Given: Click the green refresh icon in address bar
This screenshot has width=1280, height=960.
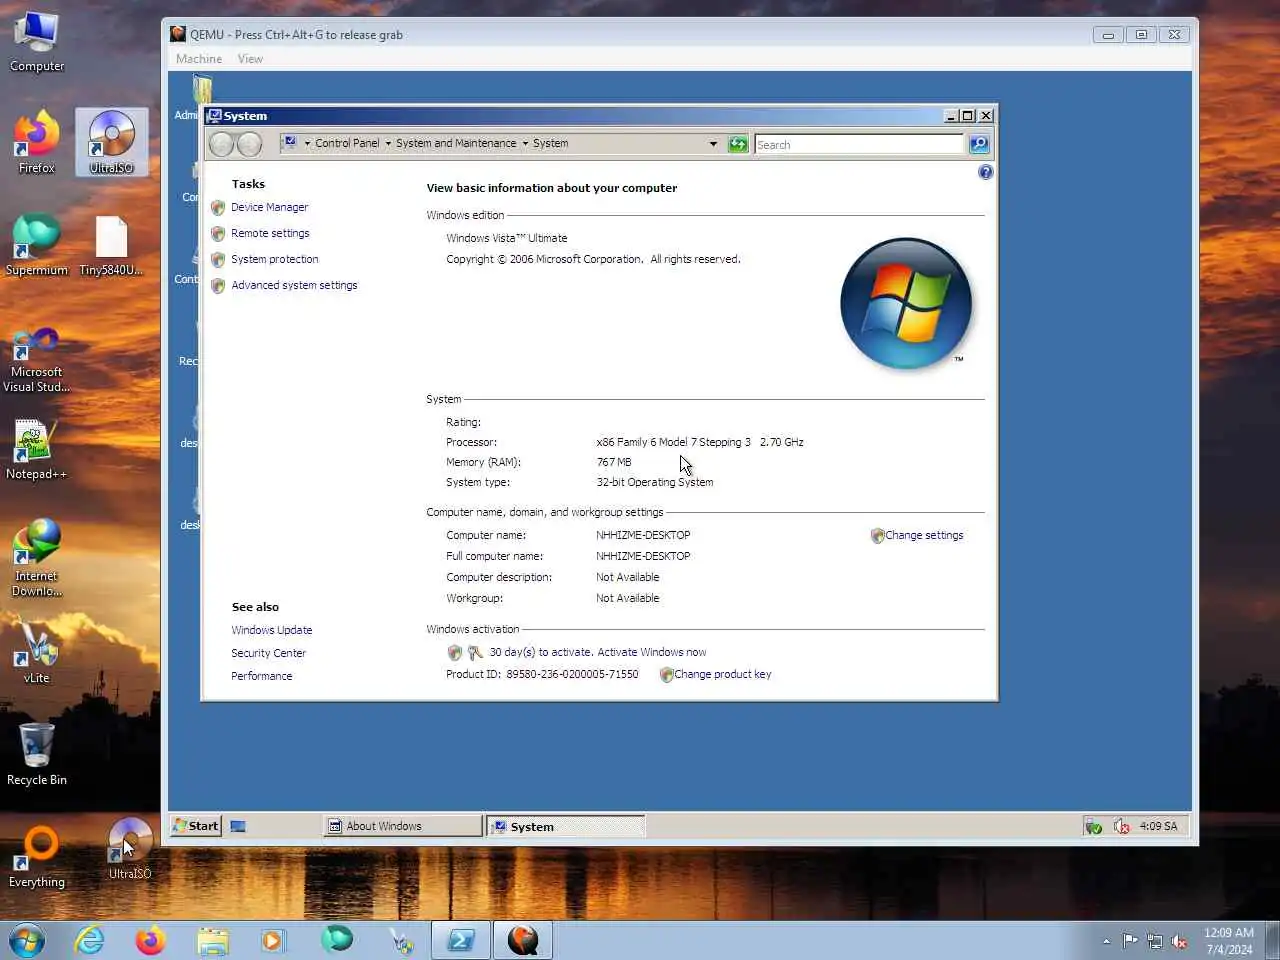Looking at the screenshot, I should coord(738,144).
